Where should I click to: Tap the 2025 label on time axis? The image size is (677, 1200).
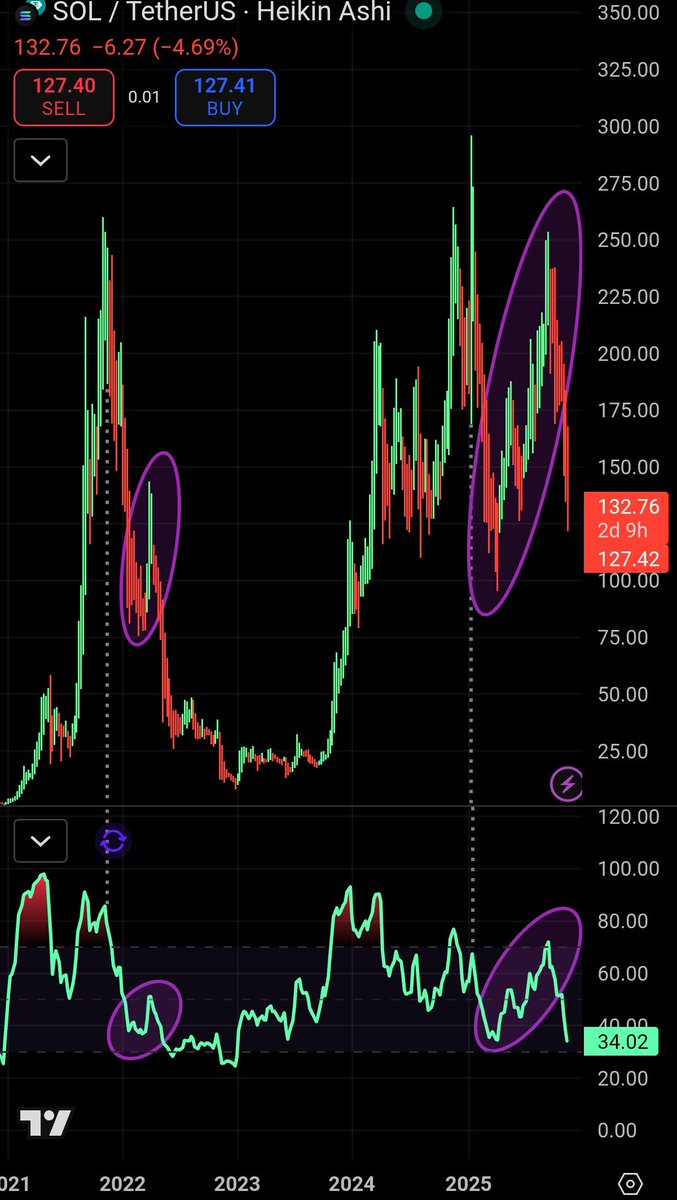point(469,1184)
